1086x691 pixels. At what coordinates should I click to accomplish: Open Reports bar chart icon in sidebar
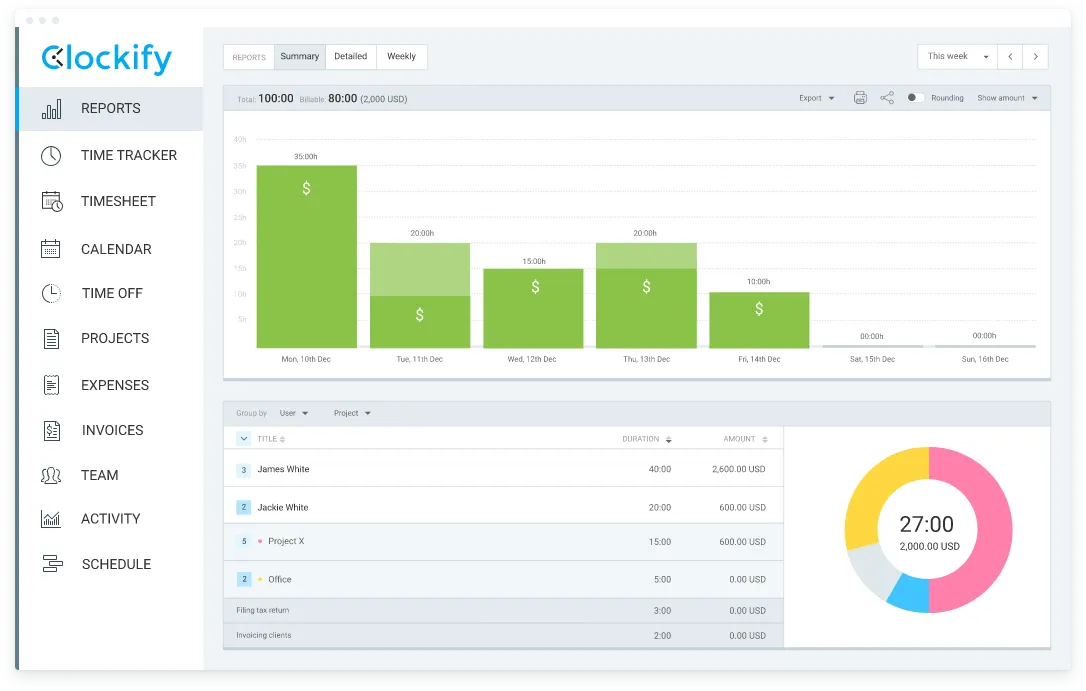point(51,109)
